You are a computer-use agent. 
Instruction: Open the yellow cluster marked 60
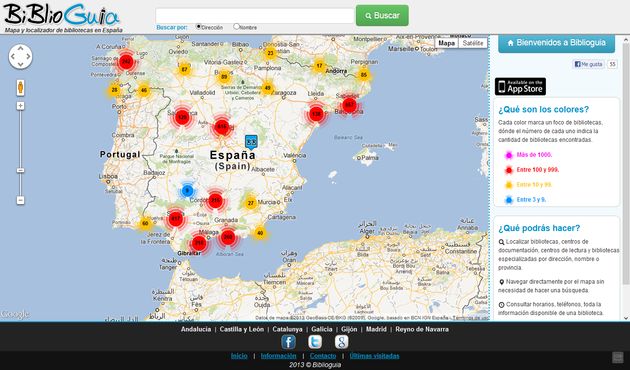pos(145,223)
